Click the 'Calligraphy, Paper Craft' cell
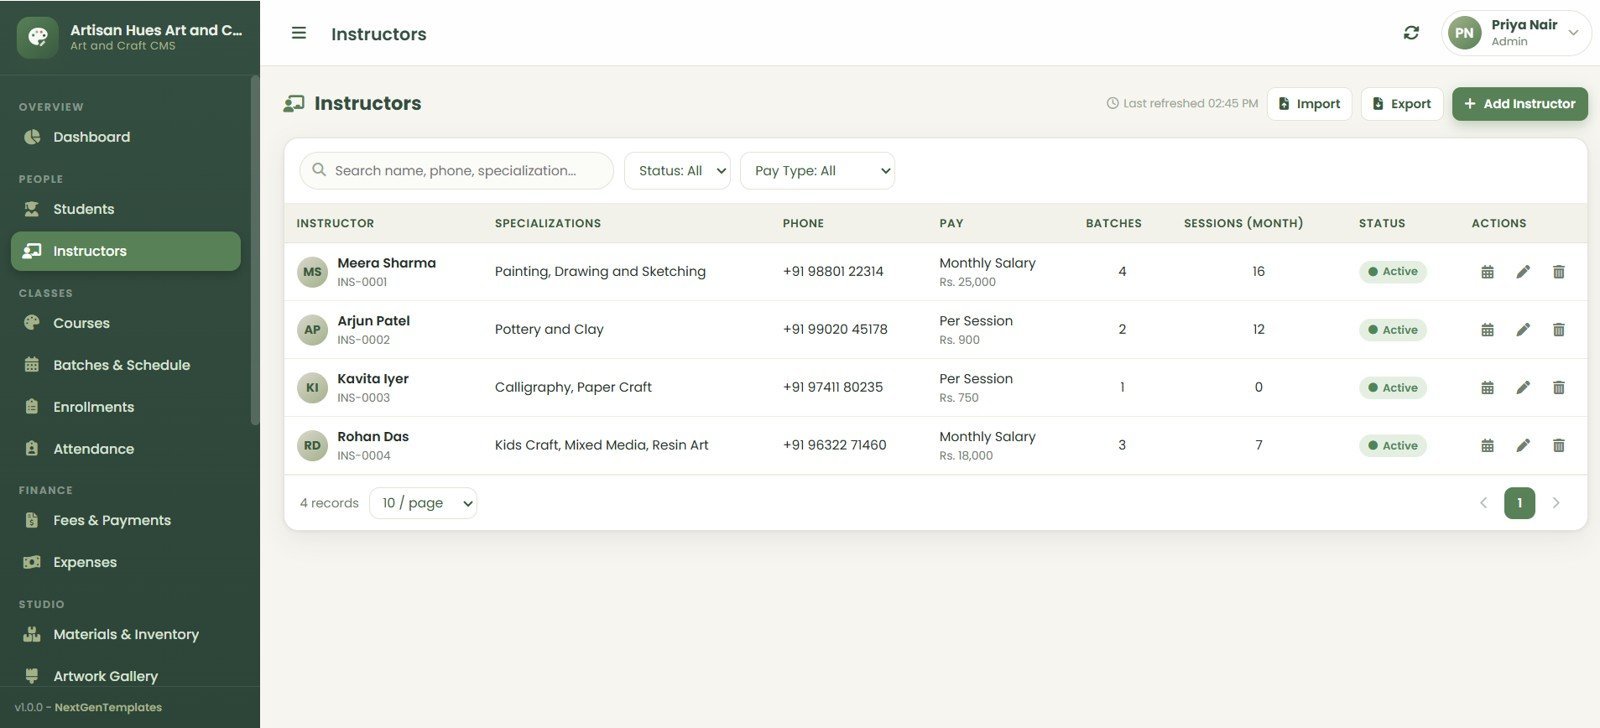This screenshot has width=1600, height=728. coord(573,387)
